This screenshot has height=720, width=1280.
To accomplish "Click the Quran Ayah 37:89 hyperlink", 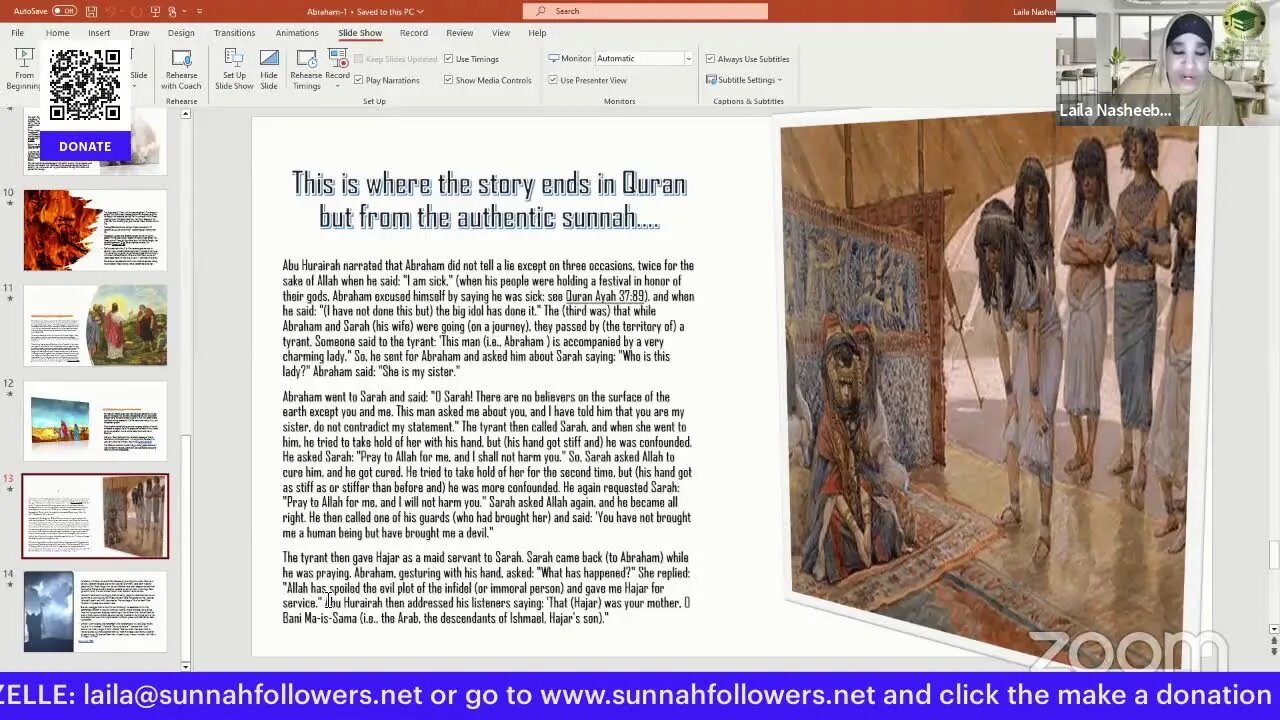I will pos(607,296).
